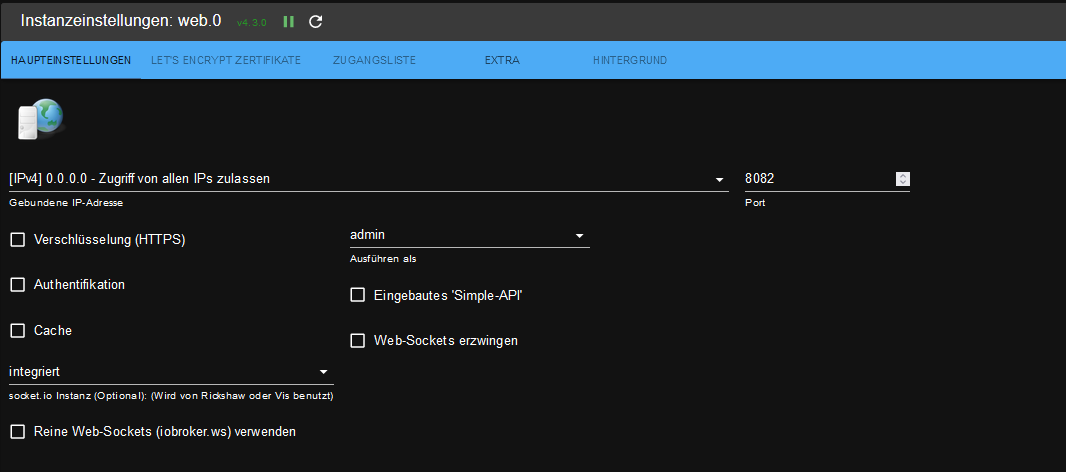Go to the Hintergrund tab
The height and width of the screenshot is (472, 1066).
point(629,60)
